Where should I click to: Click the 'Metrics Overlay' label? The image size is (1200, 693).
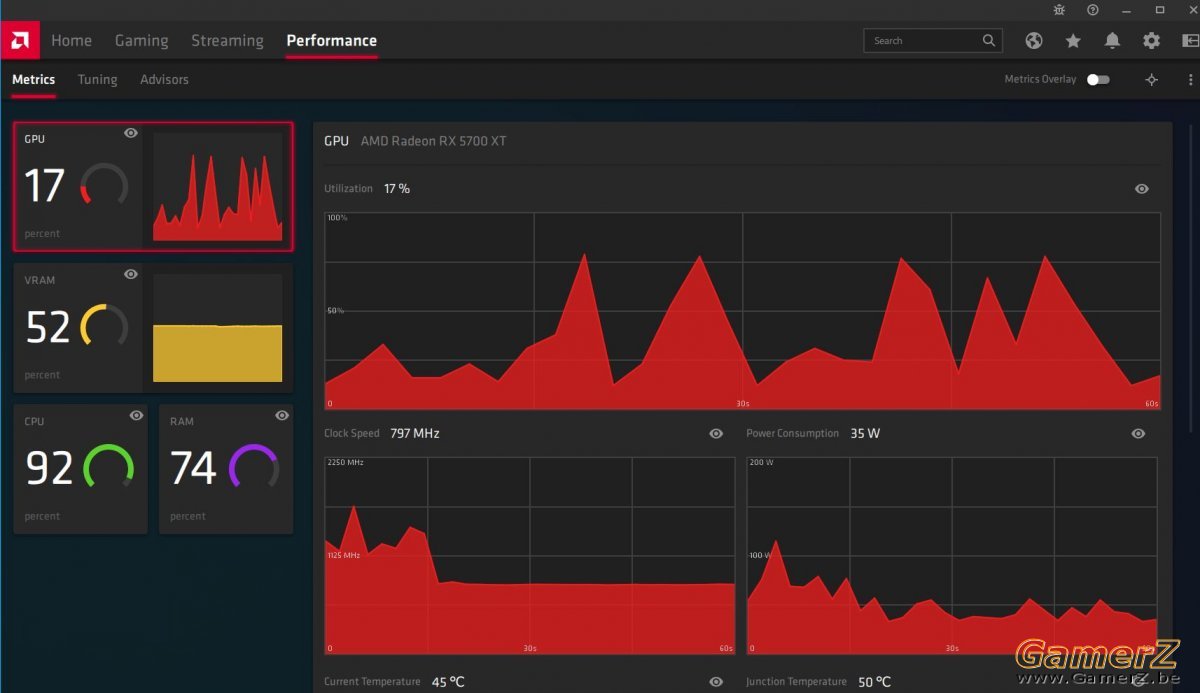[x=1040, y=79]
